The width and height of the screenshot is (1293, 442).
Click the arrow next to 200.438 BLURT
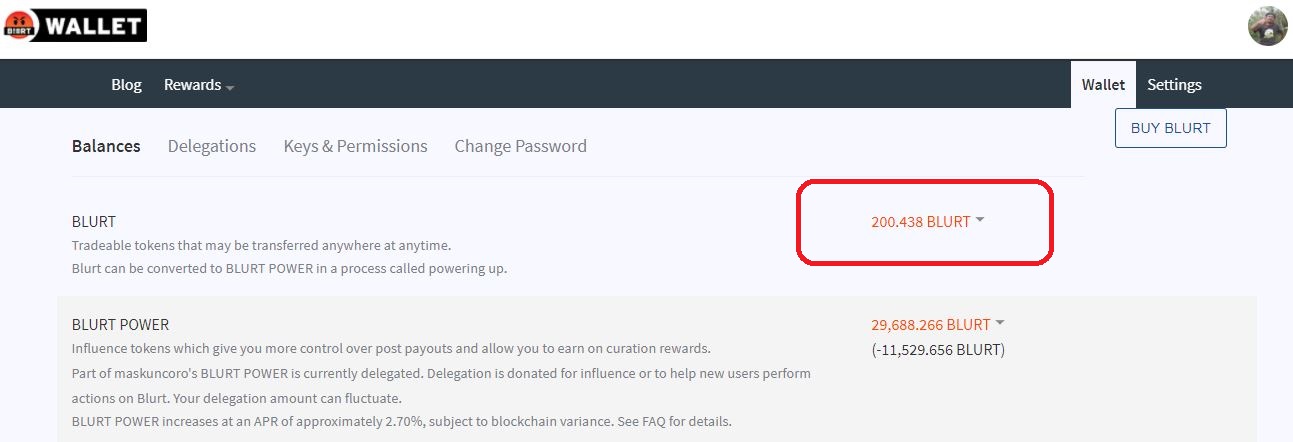pyautogui.click(x=980, y=221)
